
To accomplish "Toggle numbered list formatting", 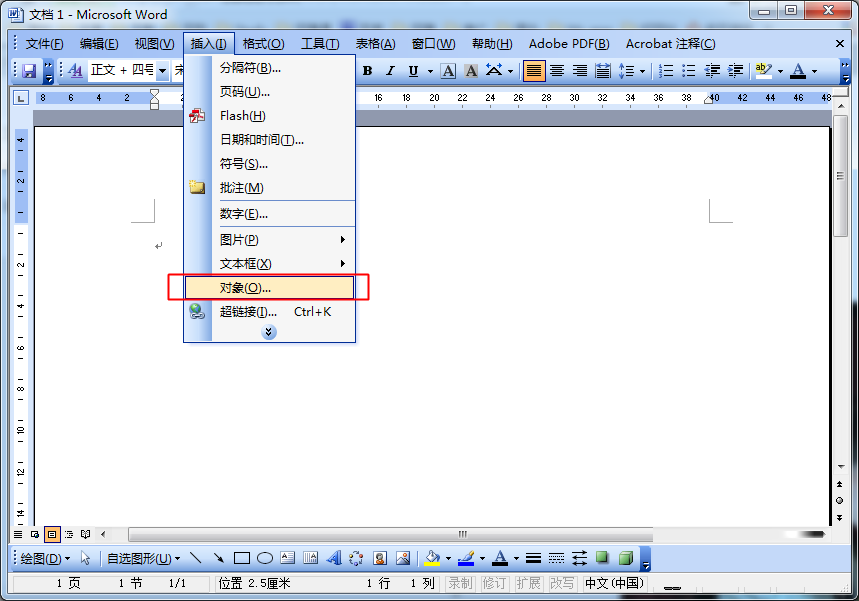I will [666, 71].
